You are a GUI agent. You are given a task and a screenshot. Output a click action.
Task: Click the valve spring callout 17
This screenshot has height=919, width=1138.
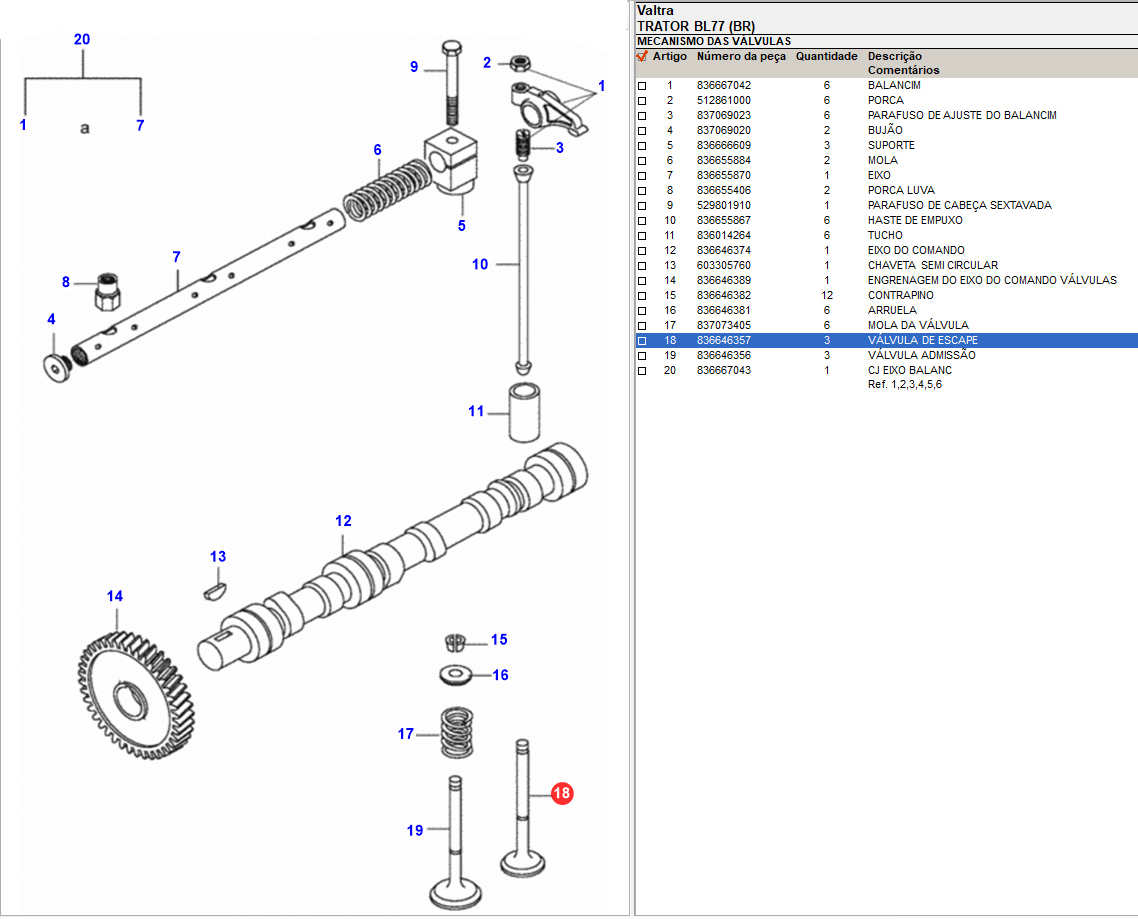pos(405,734)
